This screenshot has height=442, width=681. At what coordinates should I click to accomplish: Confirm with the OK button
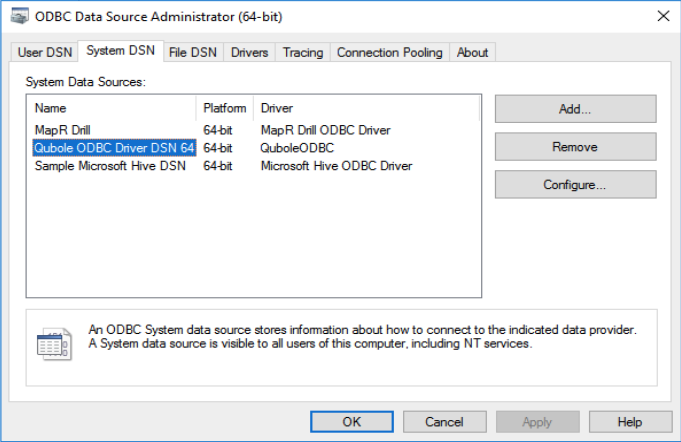click(352, 422)
